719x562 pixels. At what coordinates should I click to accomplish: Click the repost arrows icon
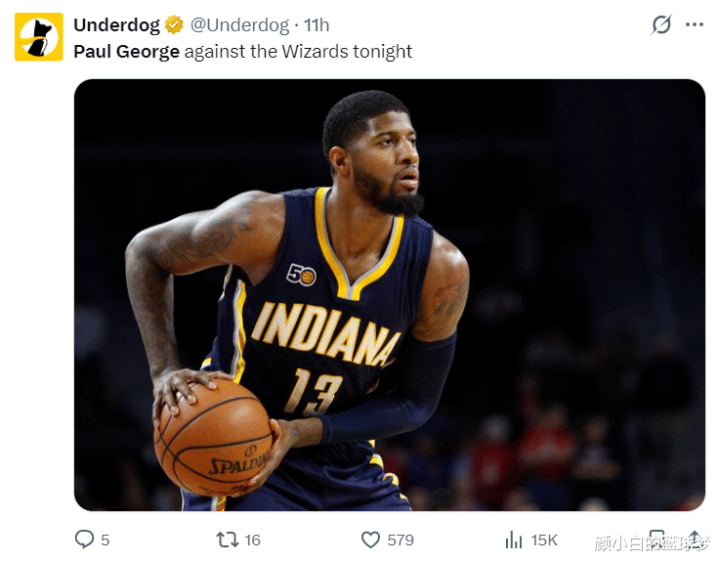pyautogui.click(x=227, y=540)
